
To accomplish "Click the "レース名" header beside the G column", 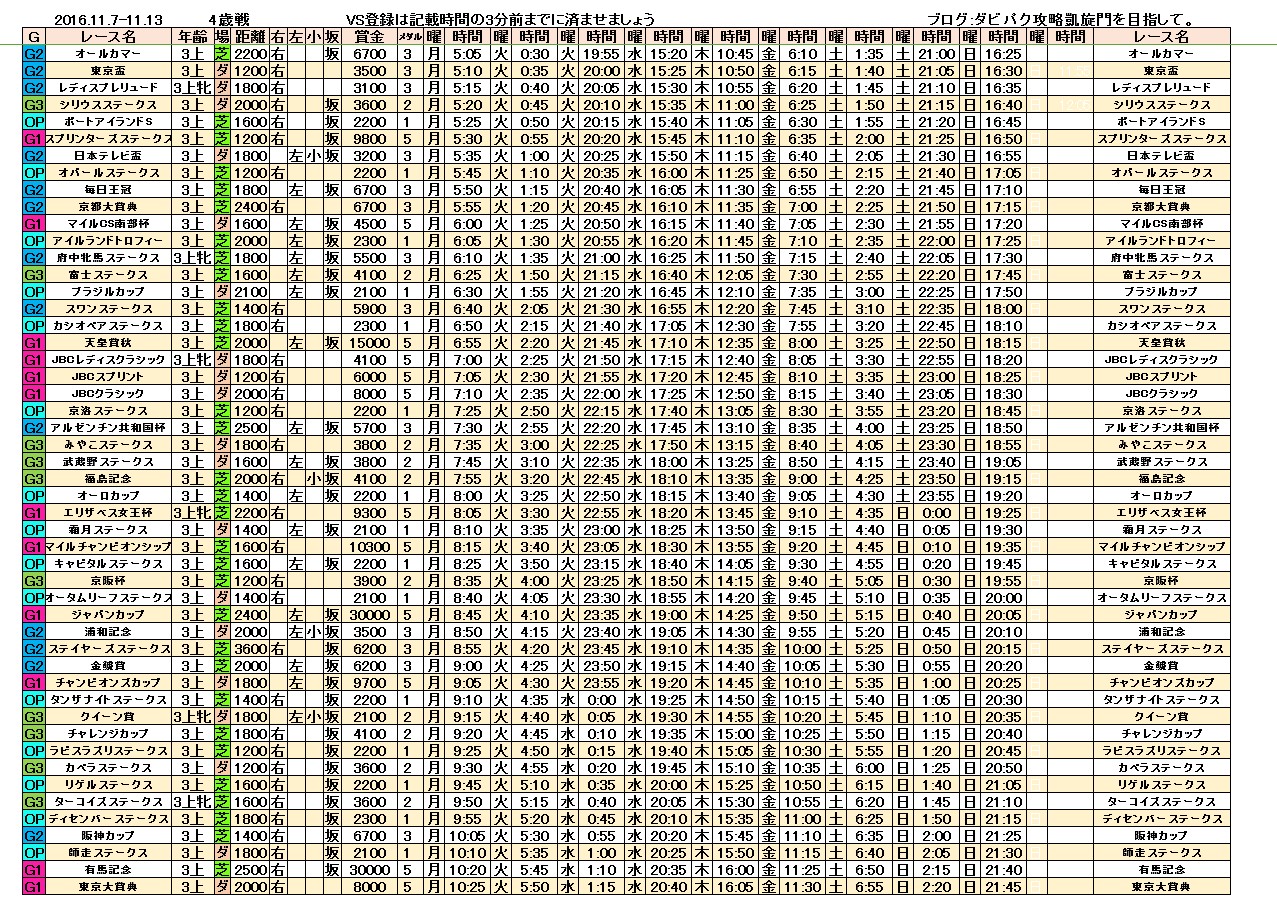I will 109,36.
